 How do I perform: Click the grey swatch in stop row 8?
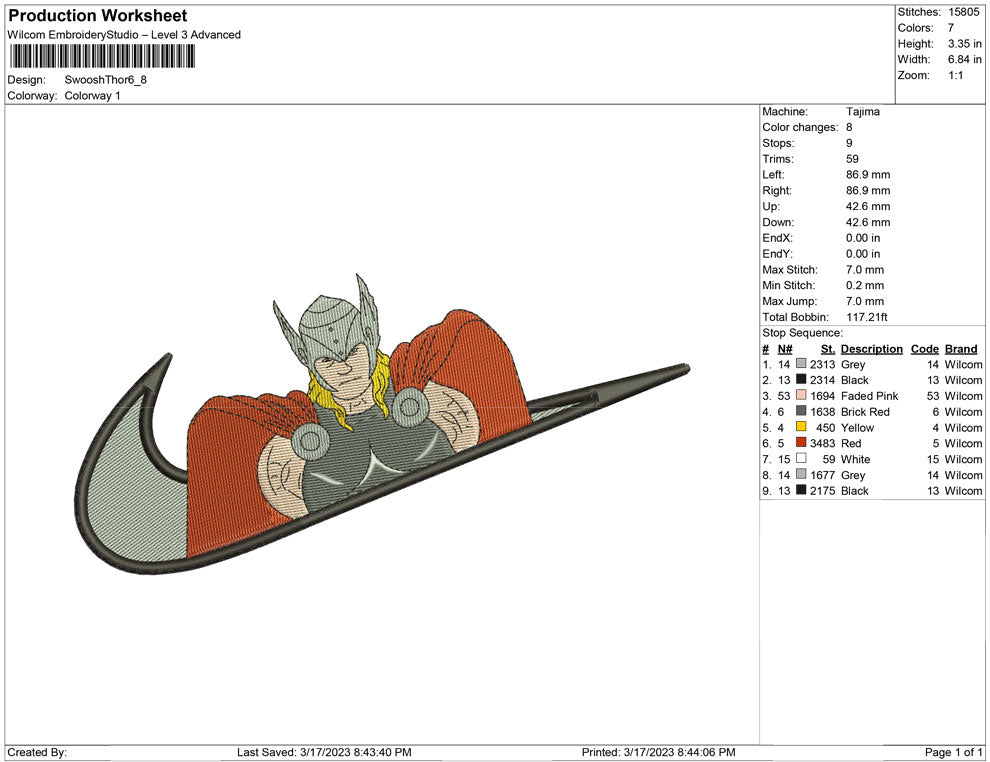pyautogui.click(x=801, y=474)
